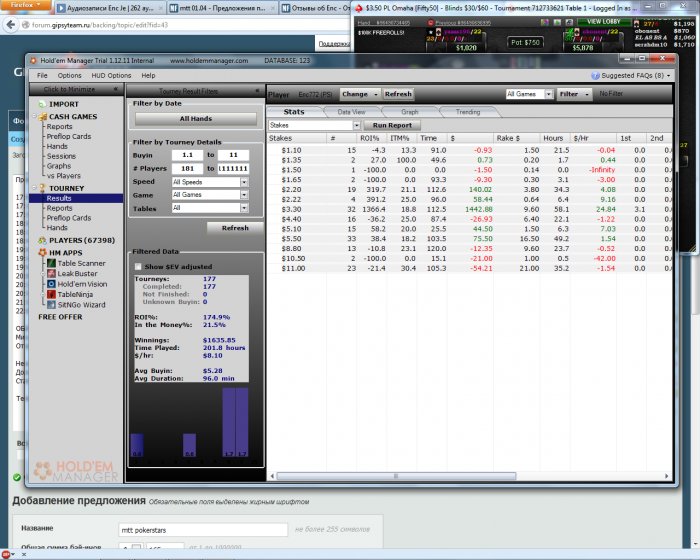Screen dimensions: 700x560
Task: Click the Buyin maximum field 11
Action: 233,155
